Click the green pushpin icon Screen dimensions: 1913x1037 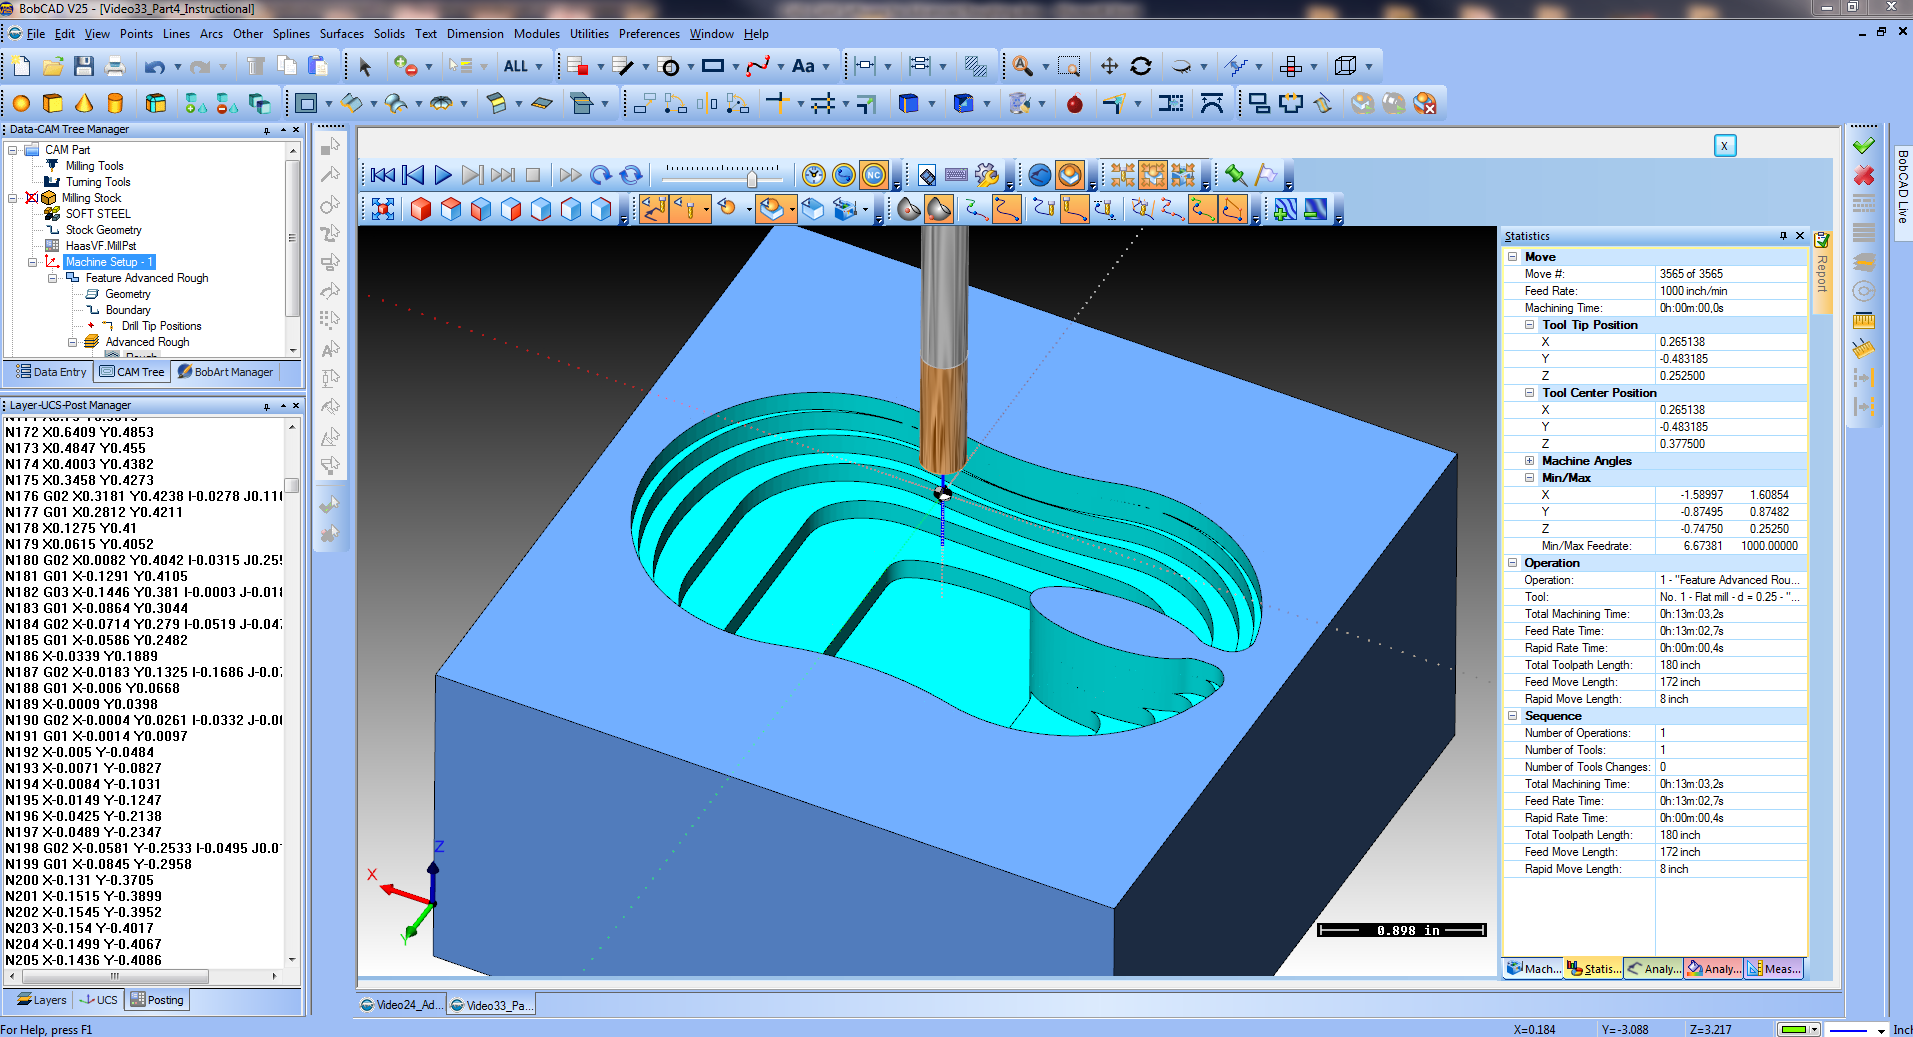pos(1236,175)
